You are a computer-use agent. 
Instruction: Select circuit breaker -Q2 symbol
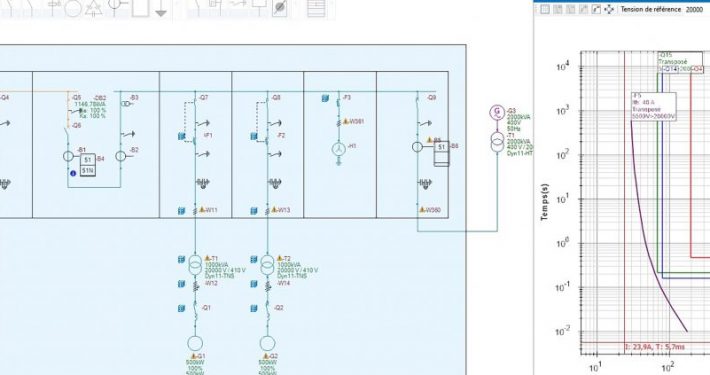click(267, 313)
